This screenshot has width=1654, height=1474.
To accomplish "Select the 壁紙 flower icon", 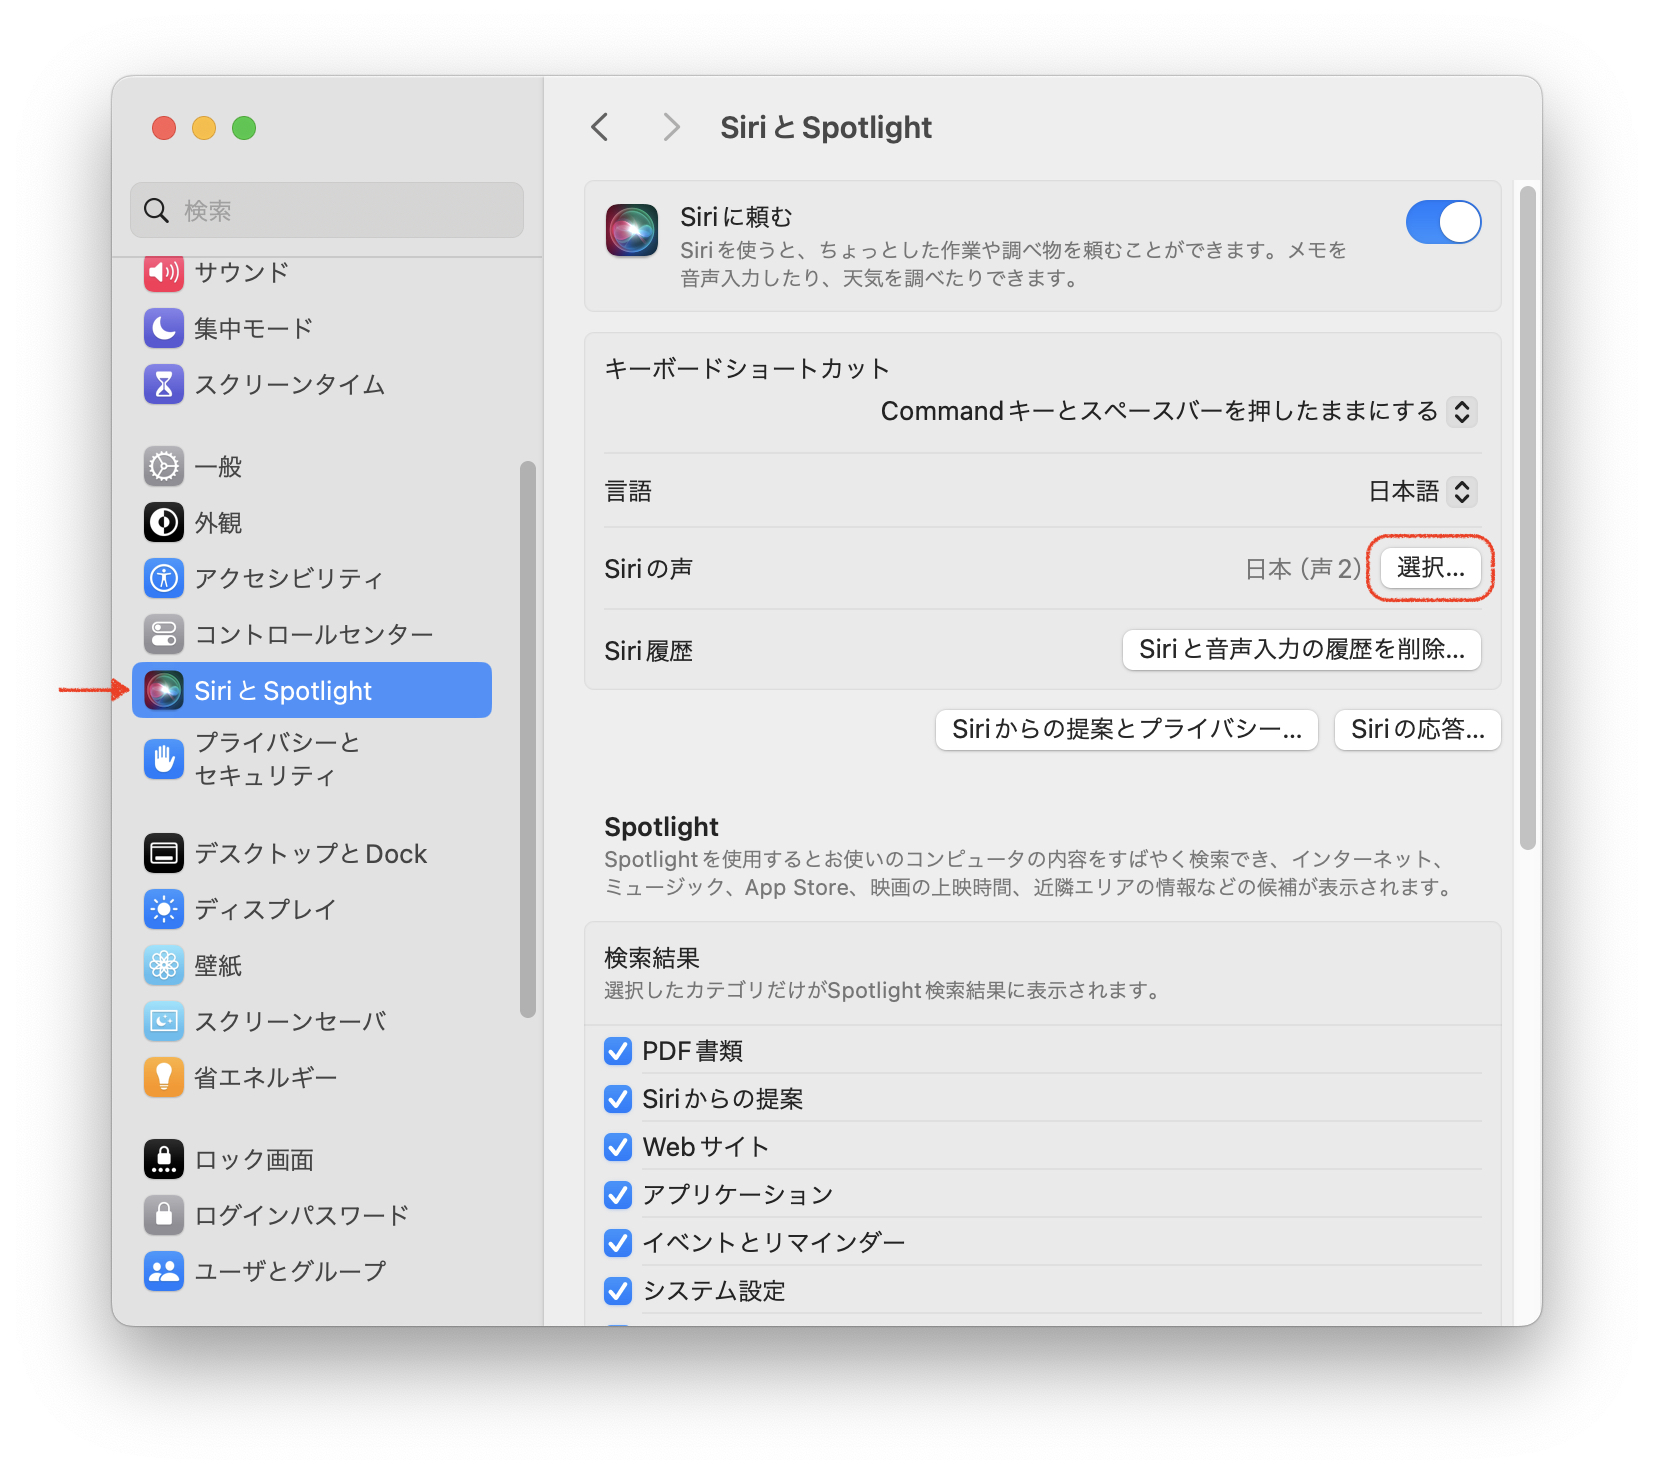I will click(164, 965).
